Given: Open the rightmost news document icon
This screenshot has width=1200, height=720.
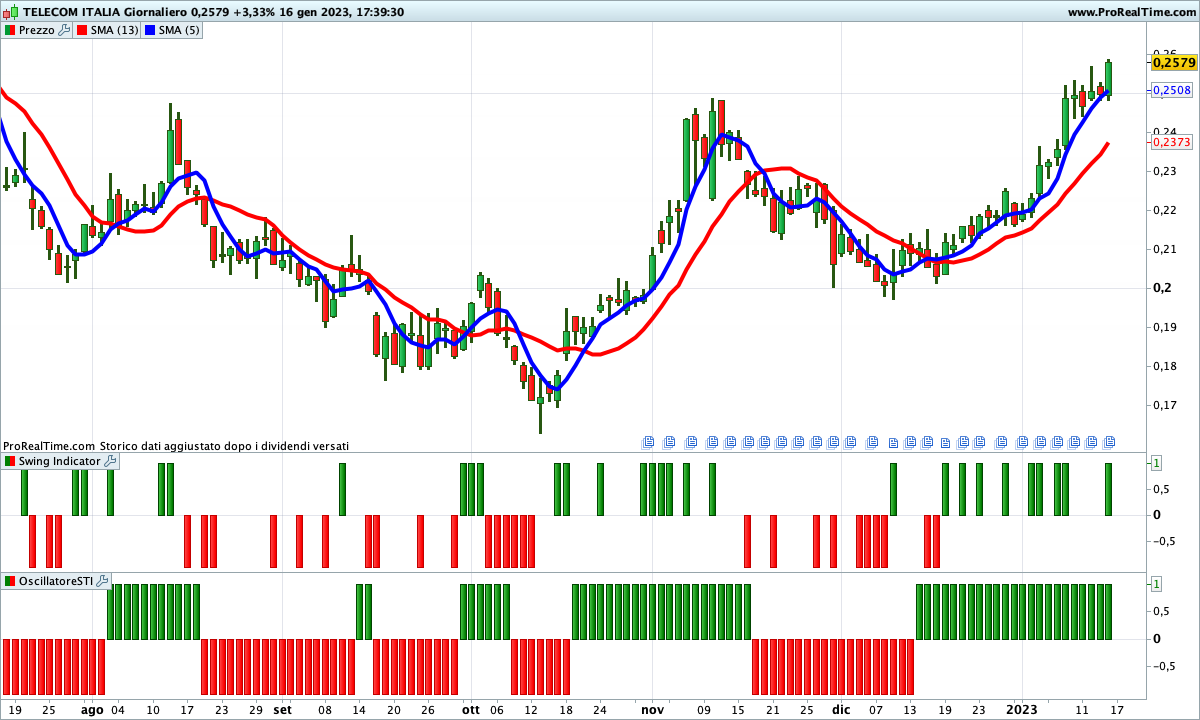Looking at the screenshot, I should pos(1109,441).
